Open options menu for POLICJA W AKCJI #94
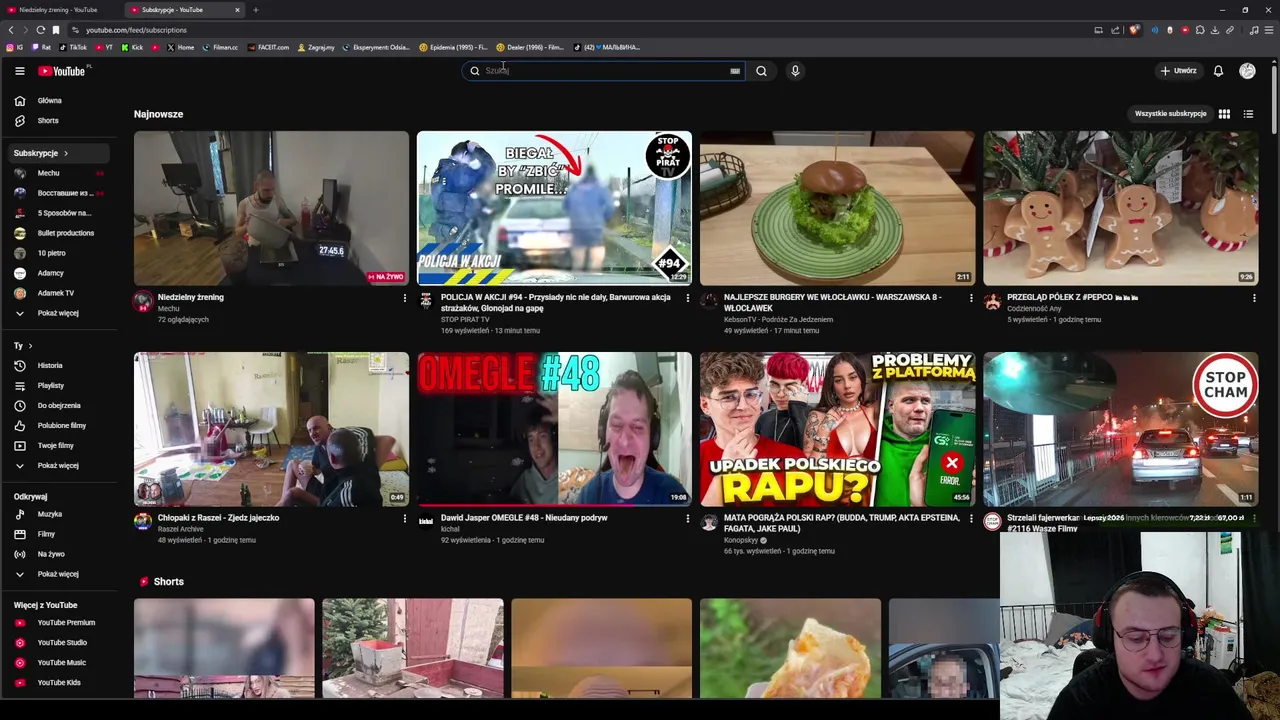The height and width of the screenshot is (720, 1280). pos(687,298)
